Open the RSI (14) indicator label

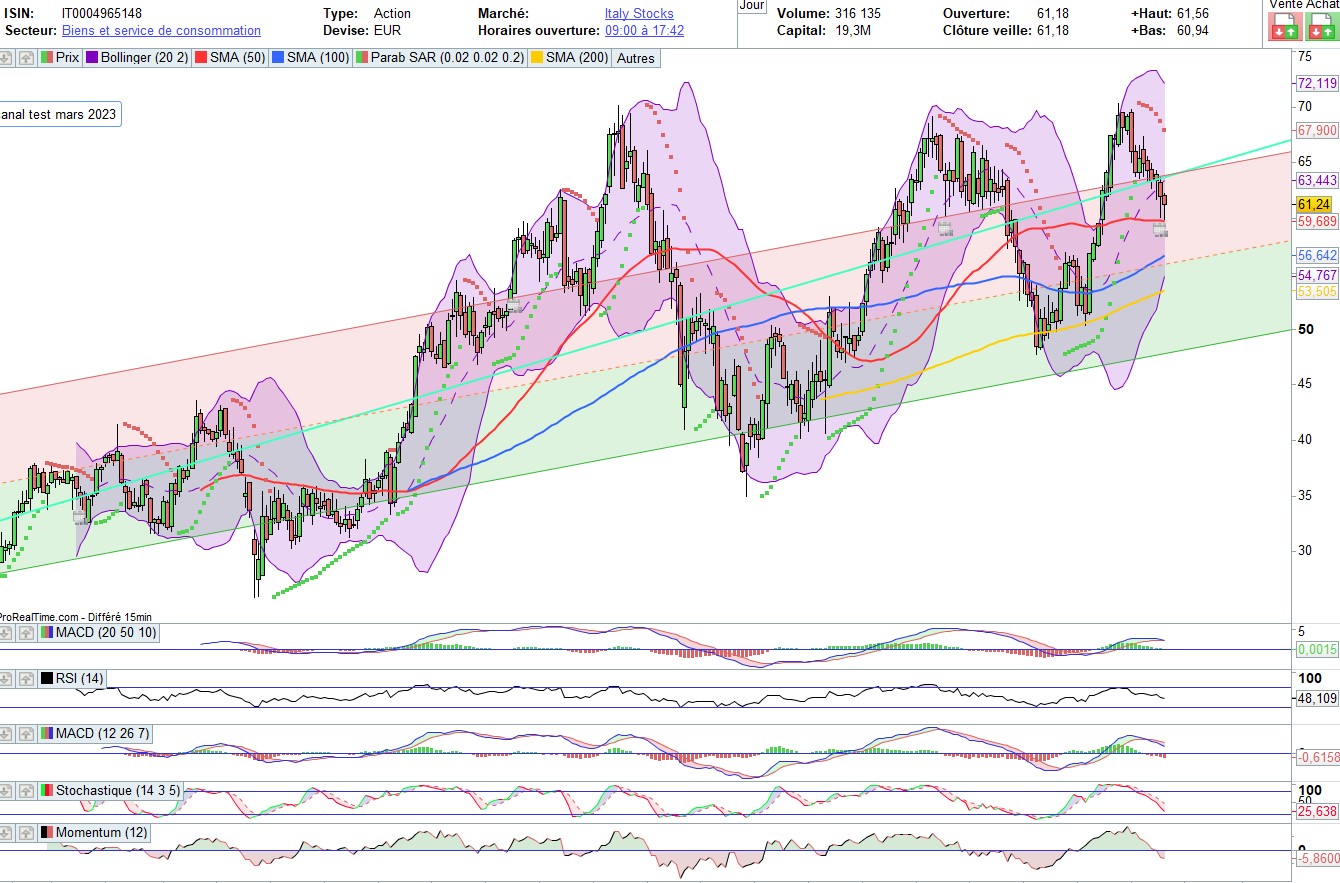[x=72, y=679]
